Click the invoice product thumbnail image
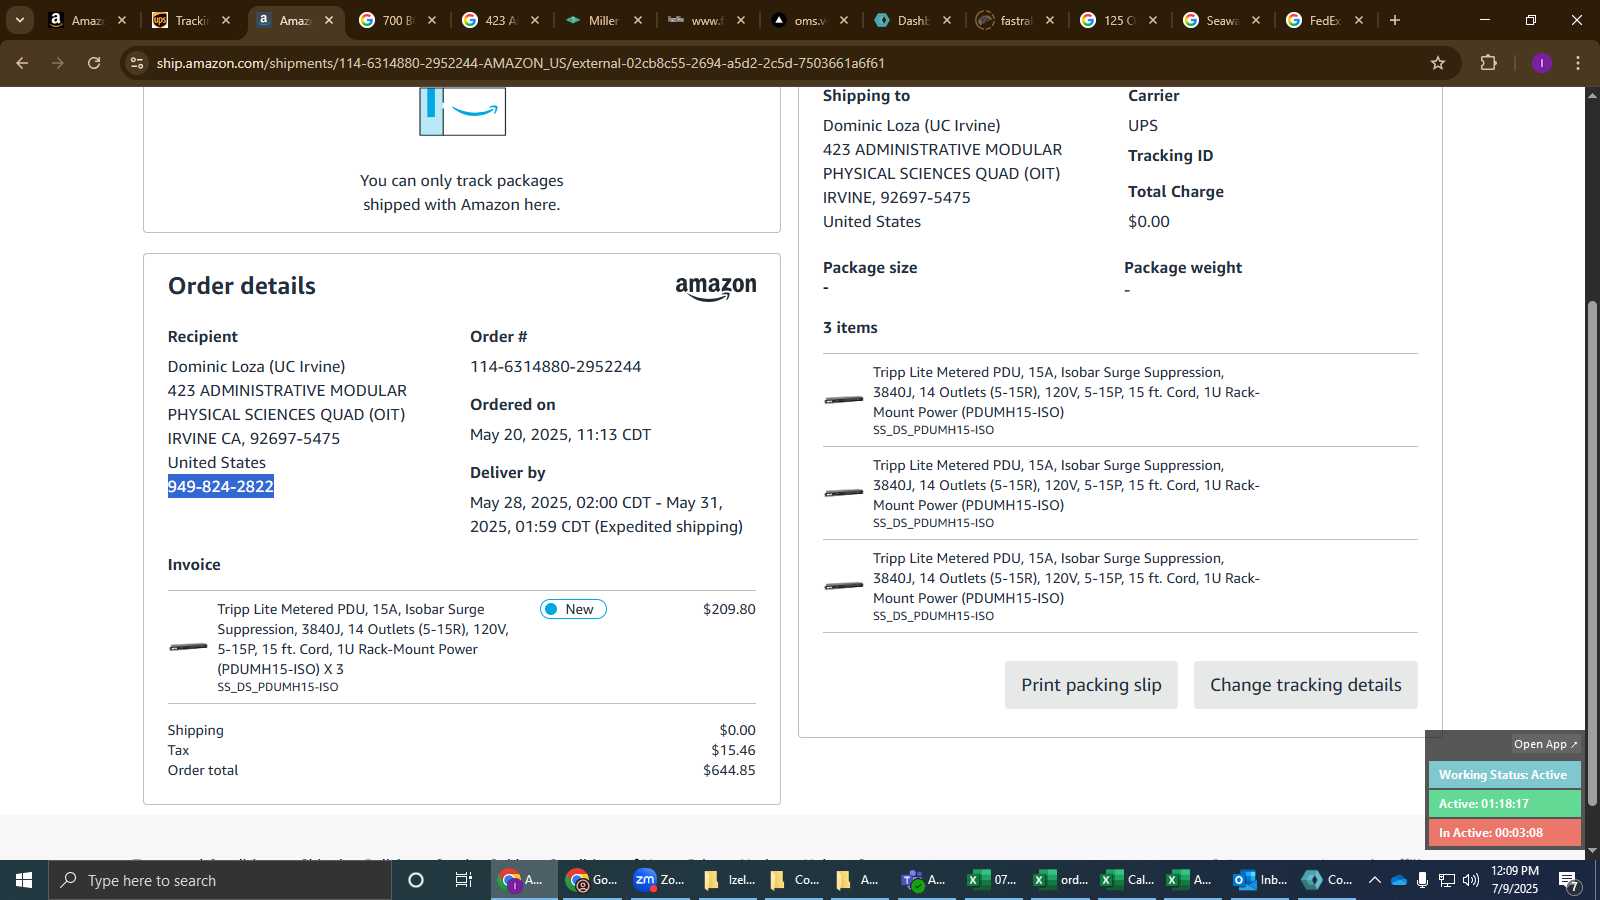Image resolution: width=1600 pixels, height=900 pixels. [x=188, y=647]
